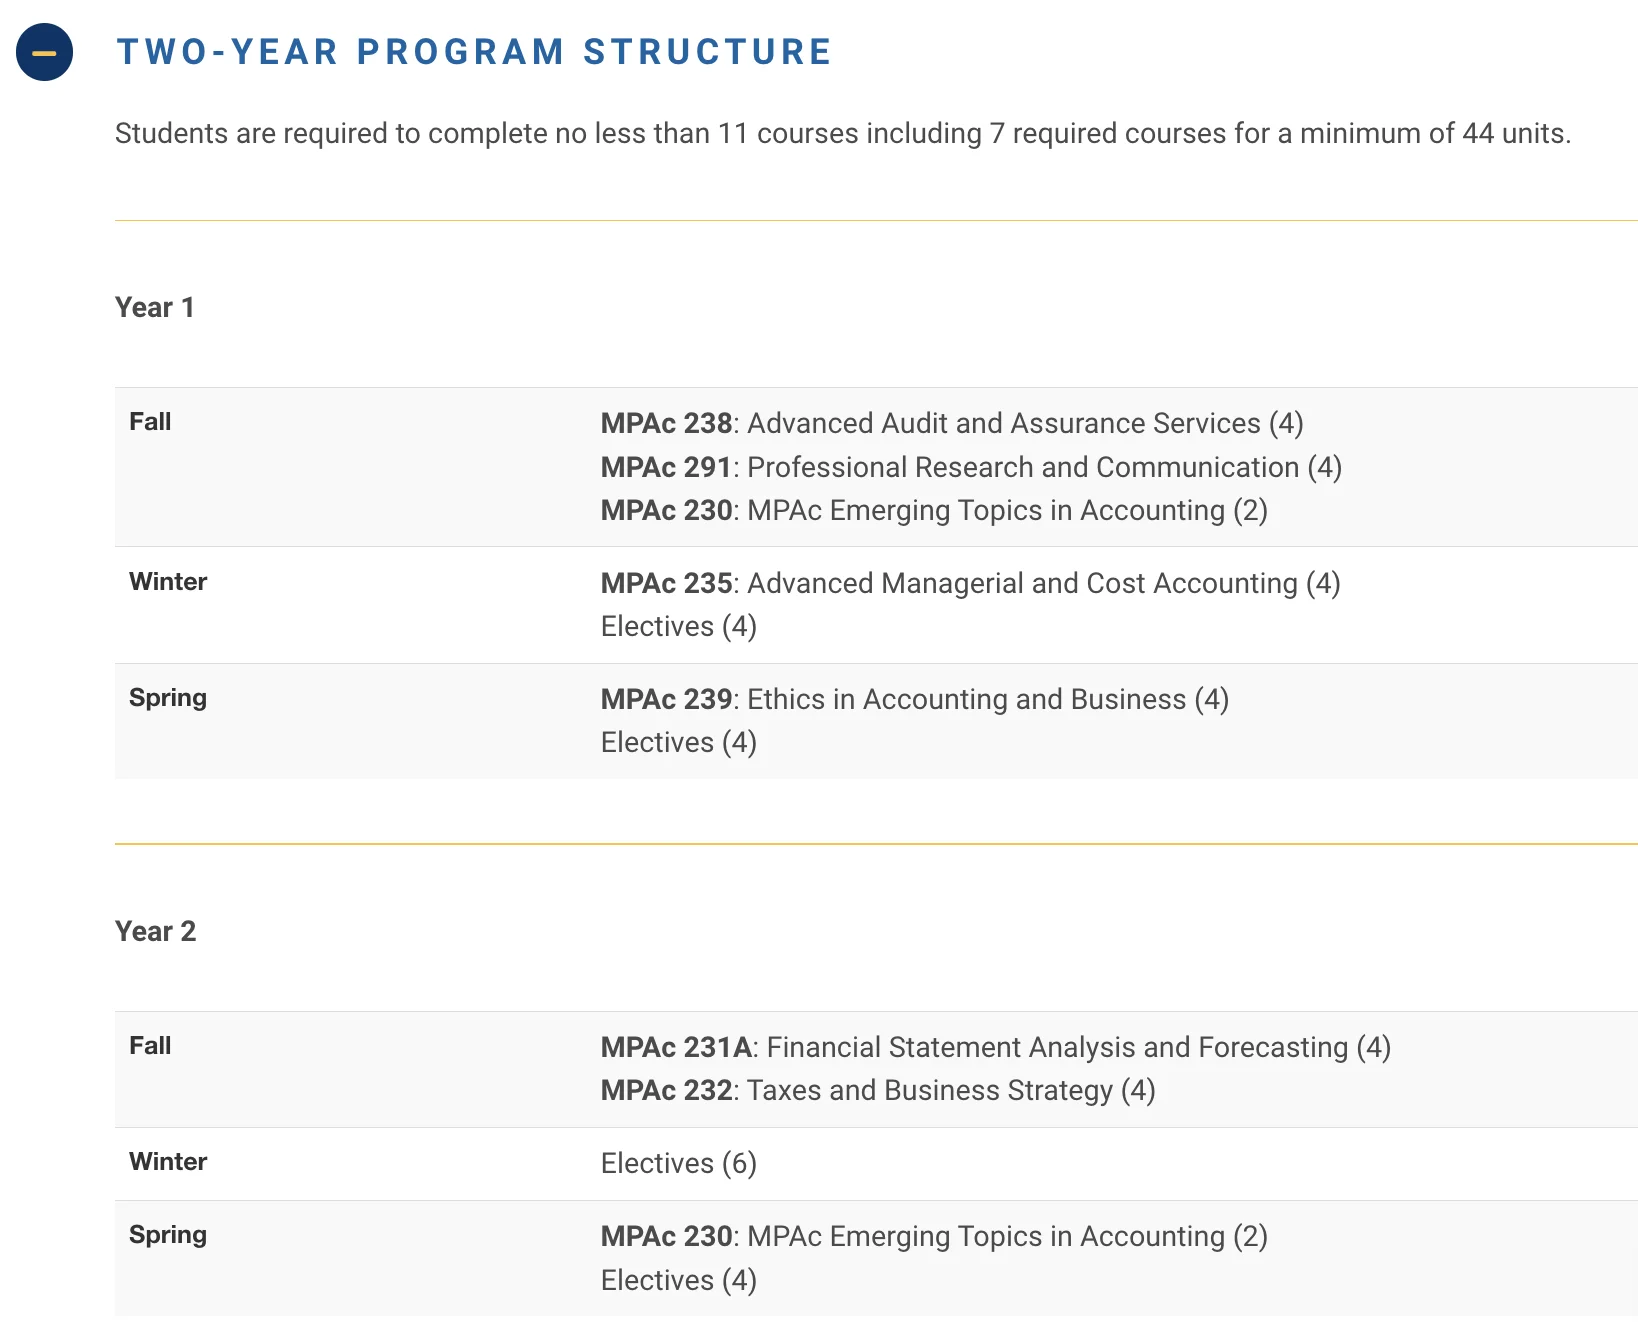Click the Spring label under Year 1
The height and width of the screenshot is (1322, 1638).
pyautogui.click(x=168, y=698)
